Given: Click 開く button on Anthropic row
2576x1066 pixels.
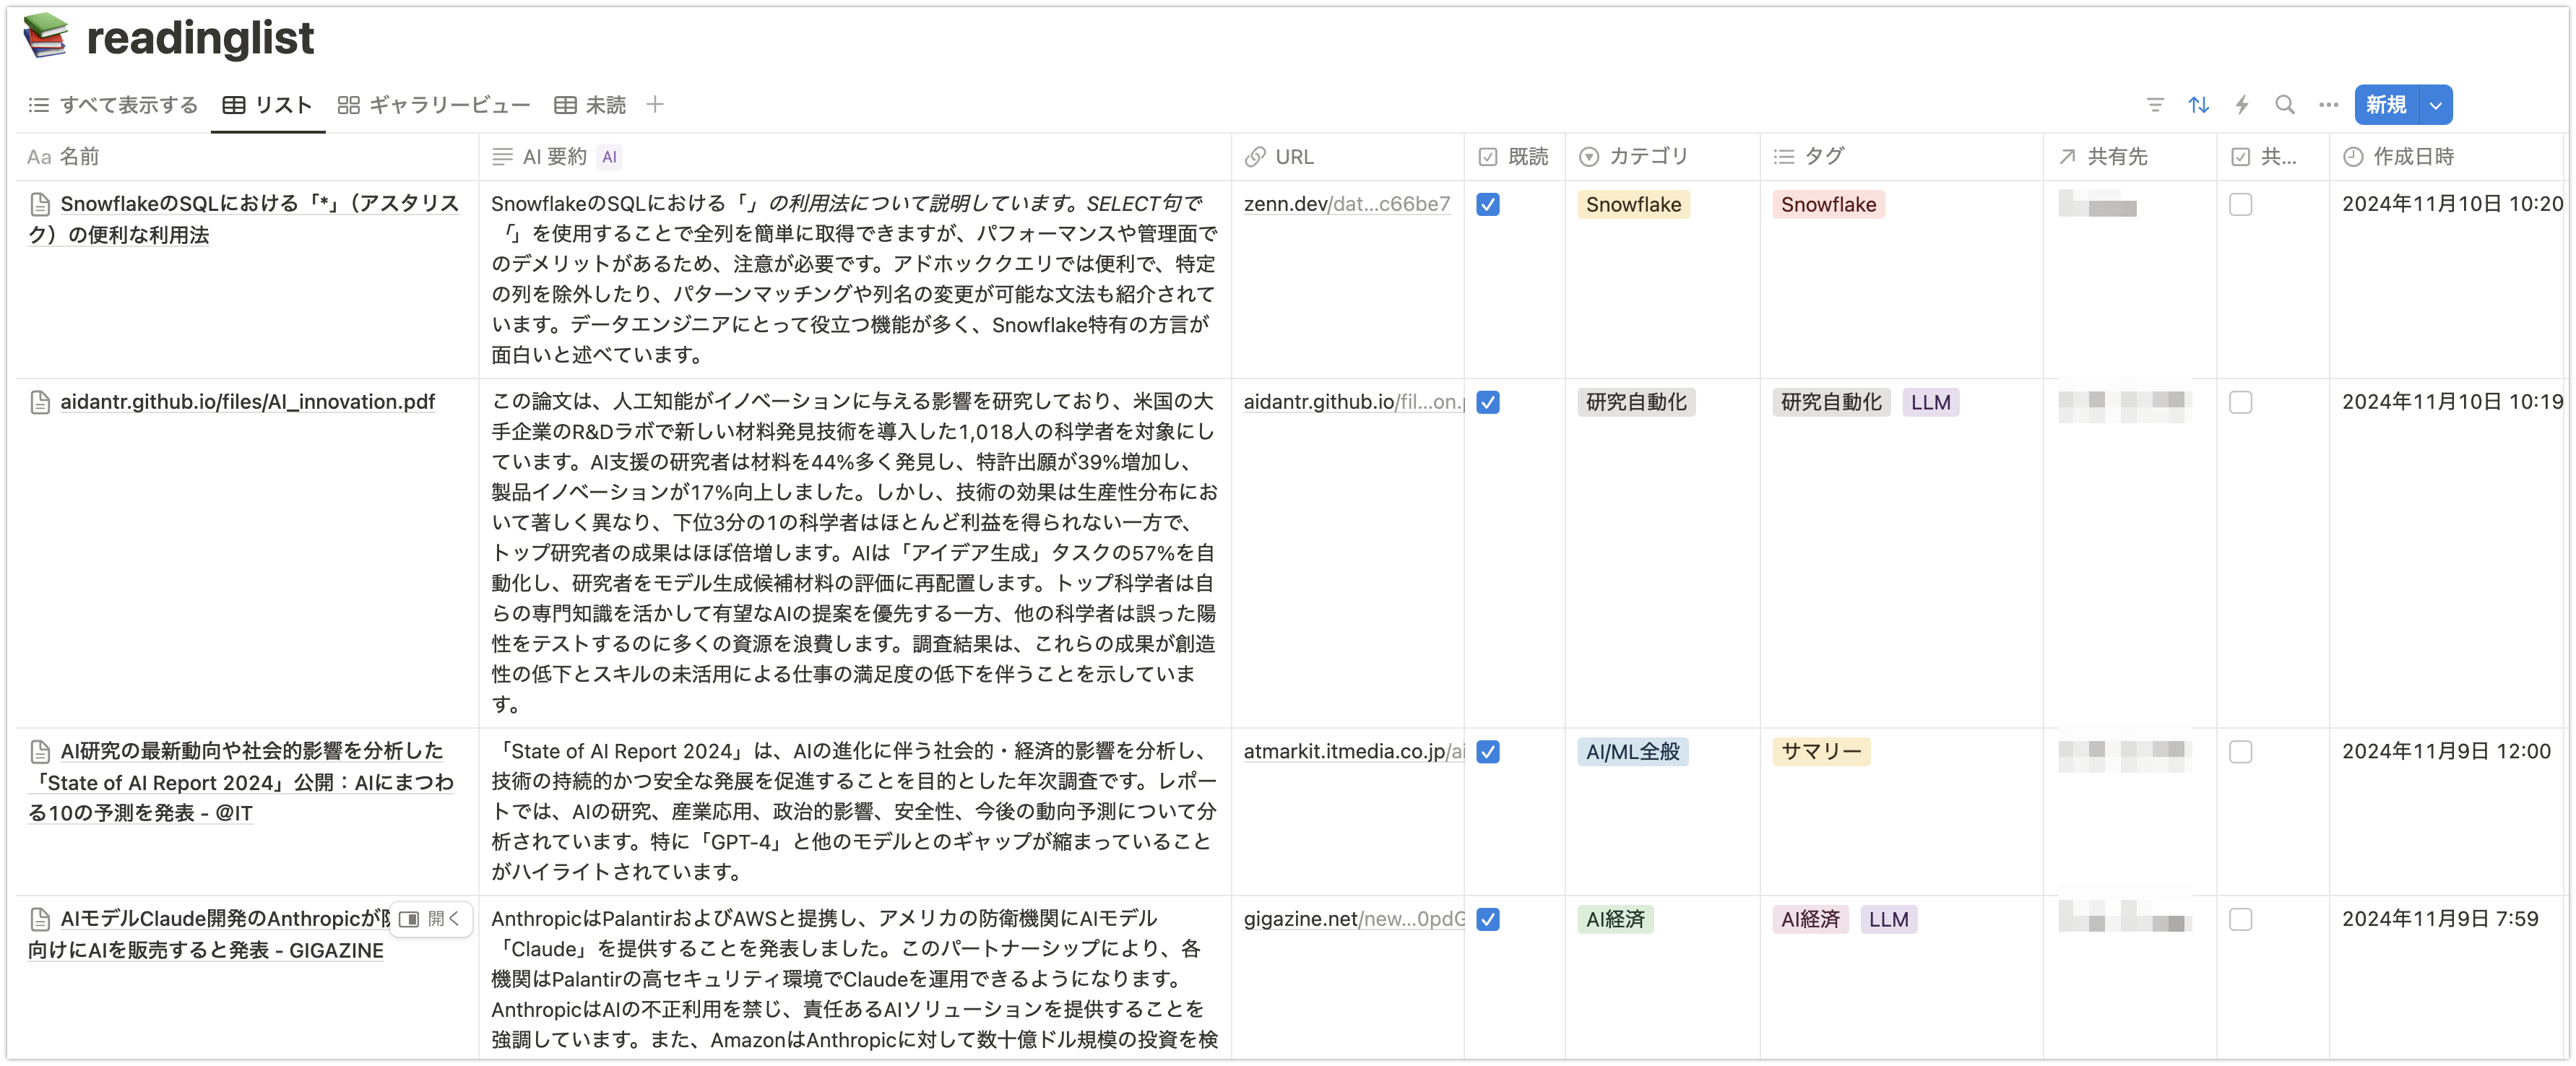Looking at the screenshot, I should click(430, 919).
